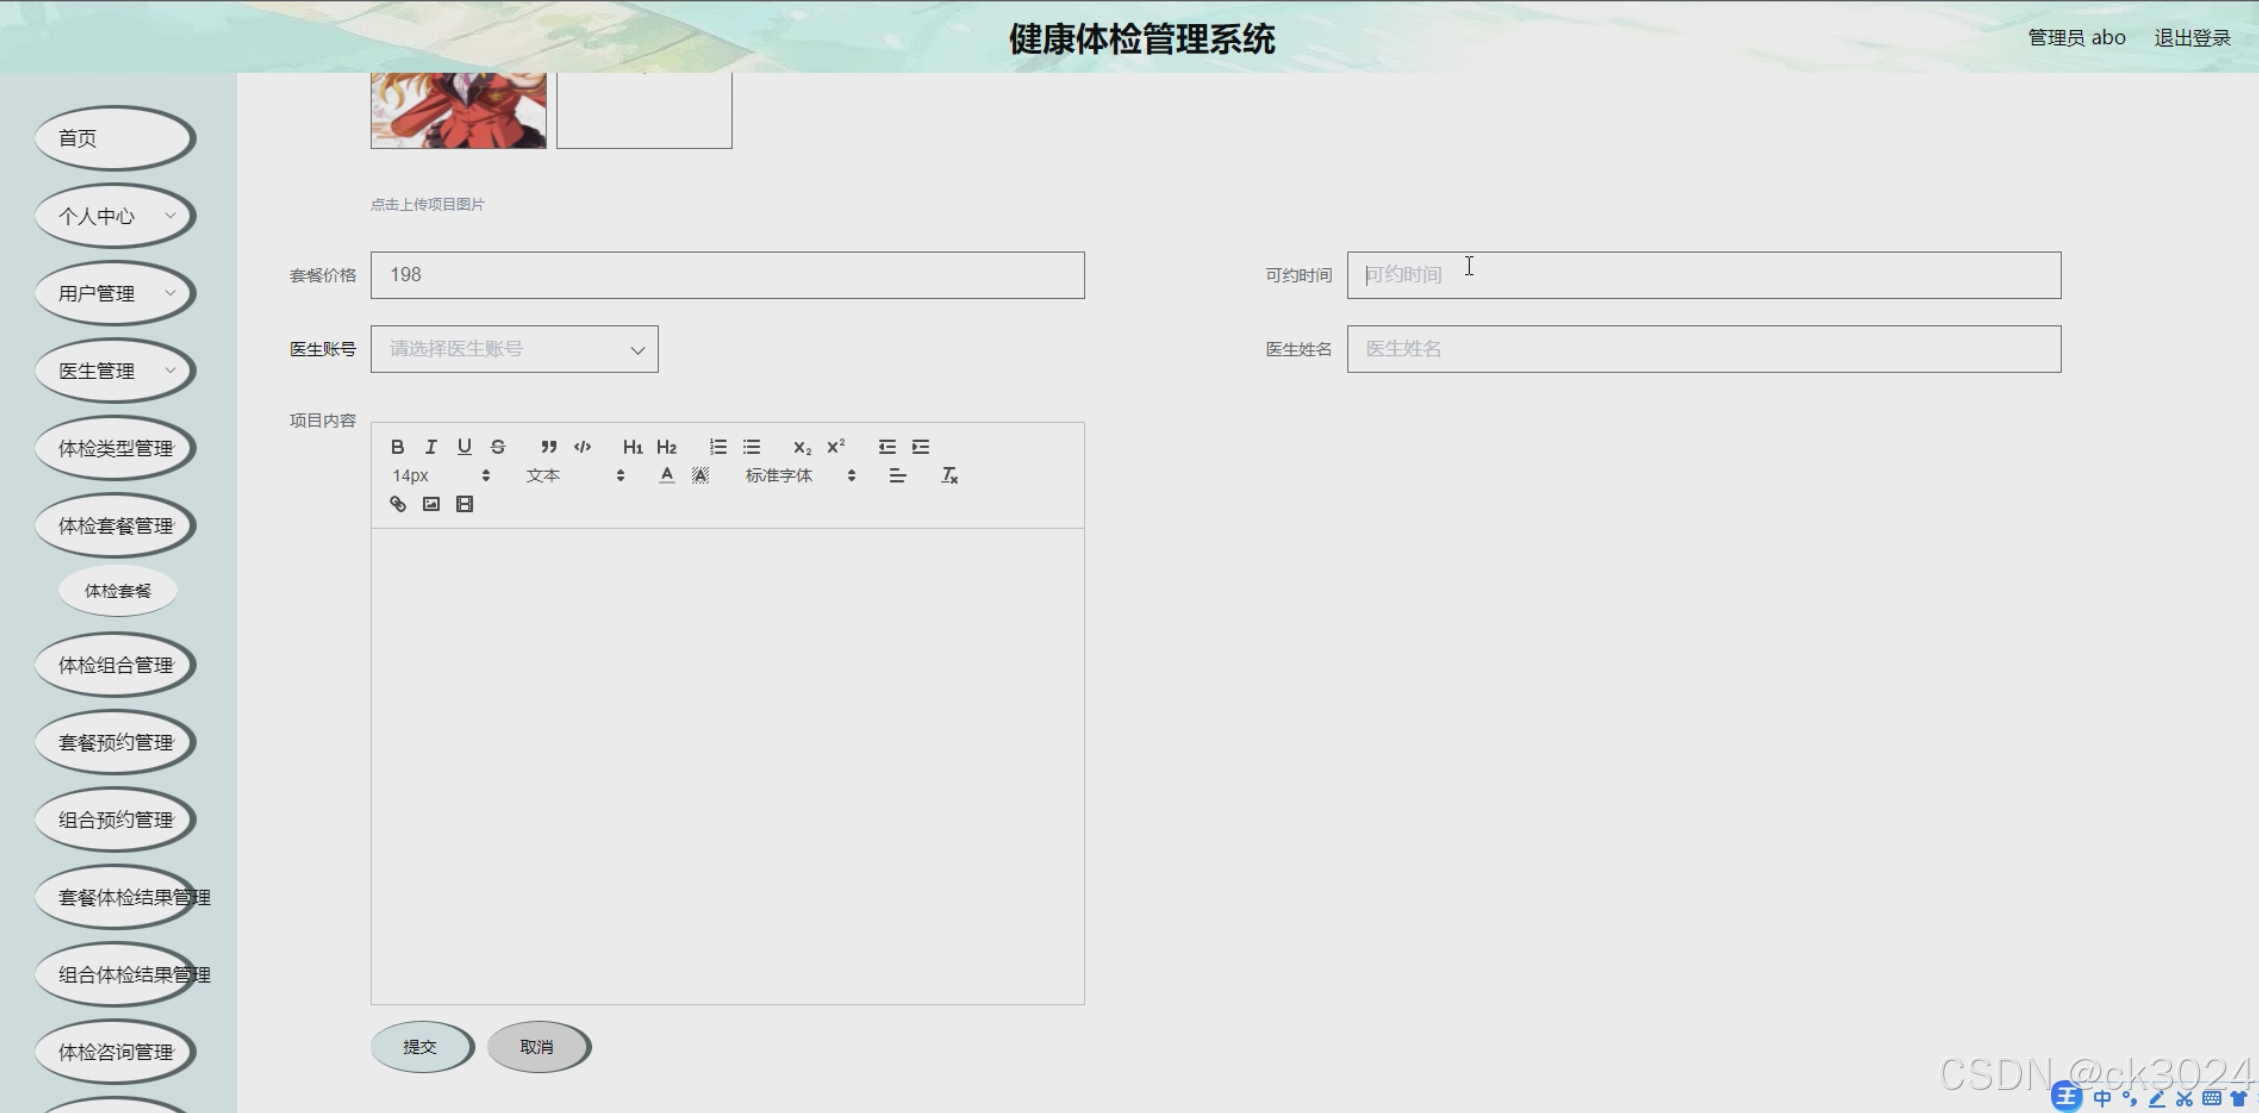Image resolution: width=2259 pixels, height=1113 pixels.
Task: Apply superscript formatting
Action: [836, 447]
